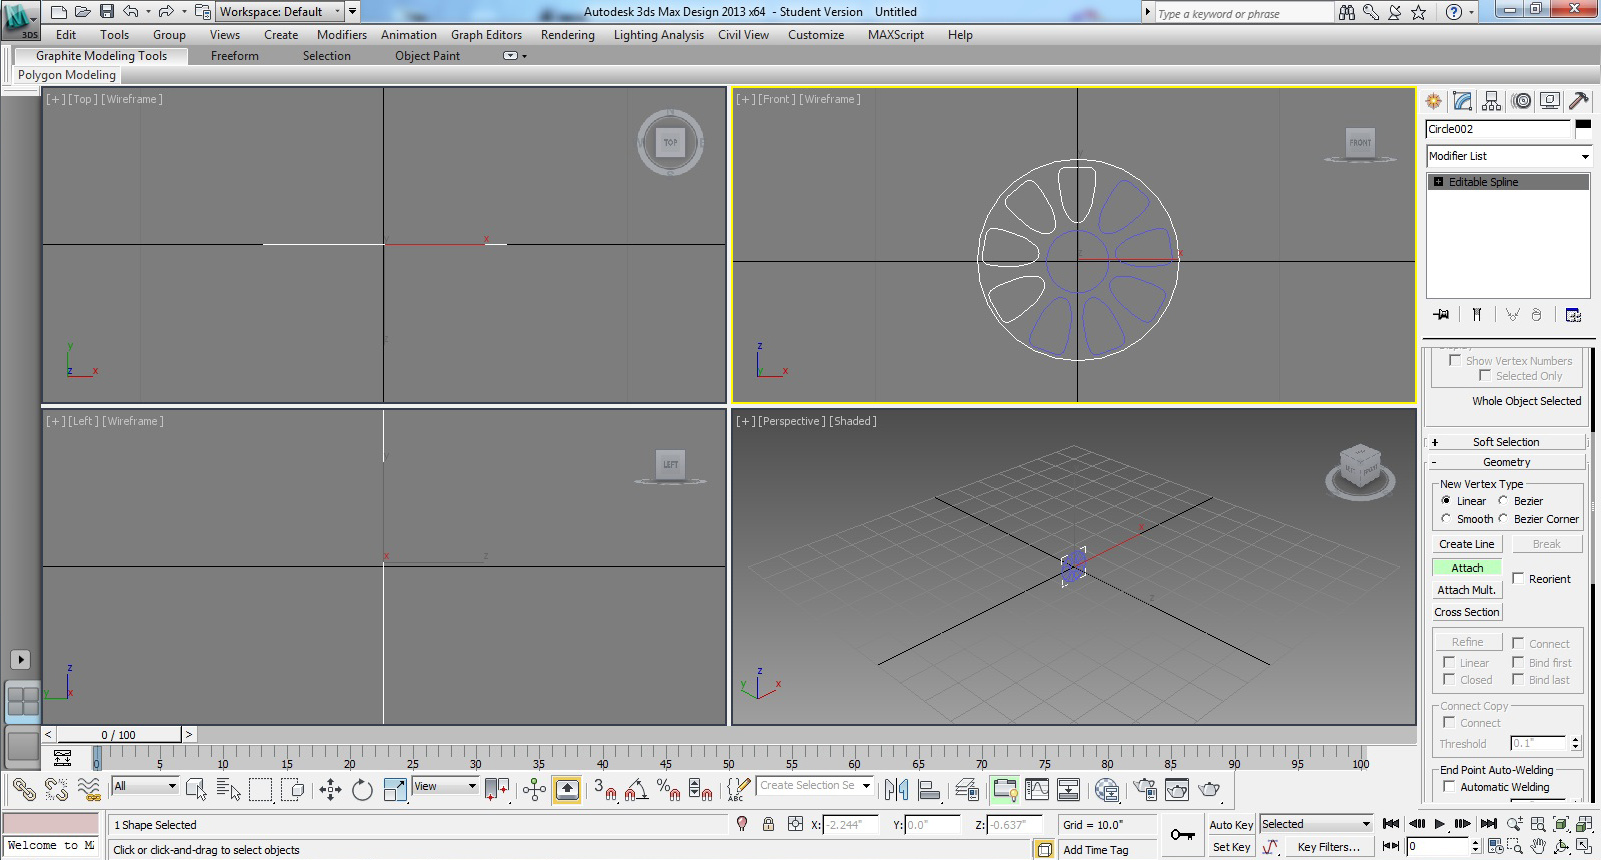Open the MAXScript menu

click(x=896, y=35)
